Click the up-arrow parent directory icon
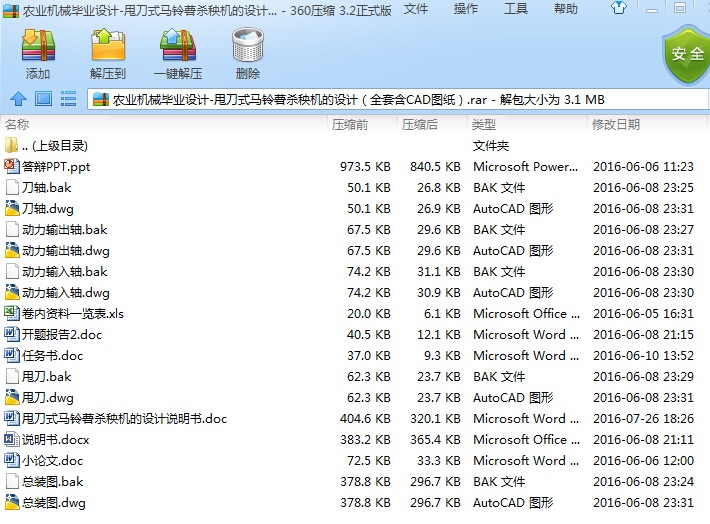Viewport: 710px width, 524px height. 18,99
